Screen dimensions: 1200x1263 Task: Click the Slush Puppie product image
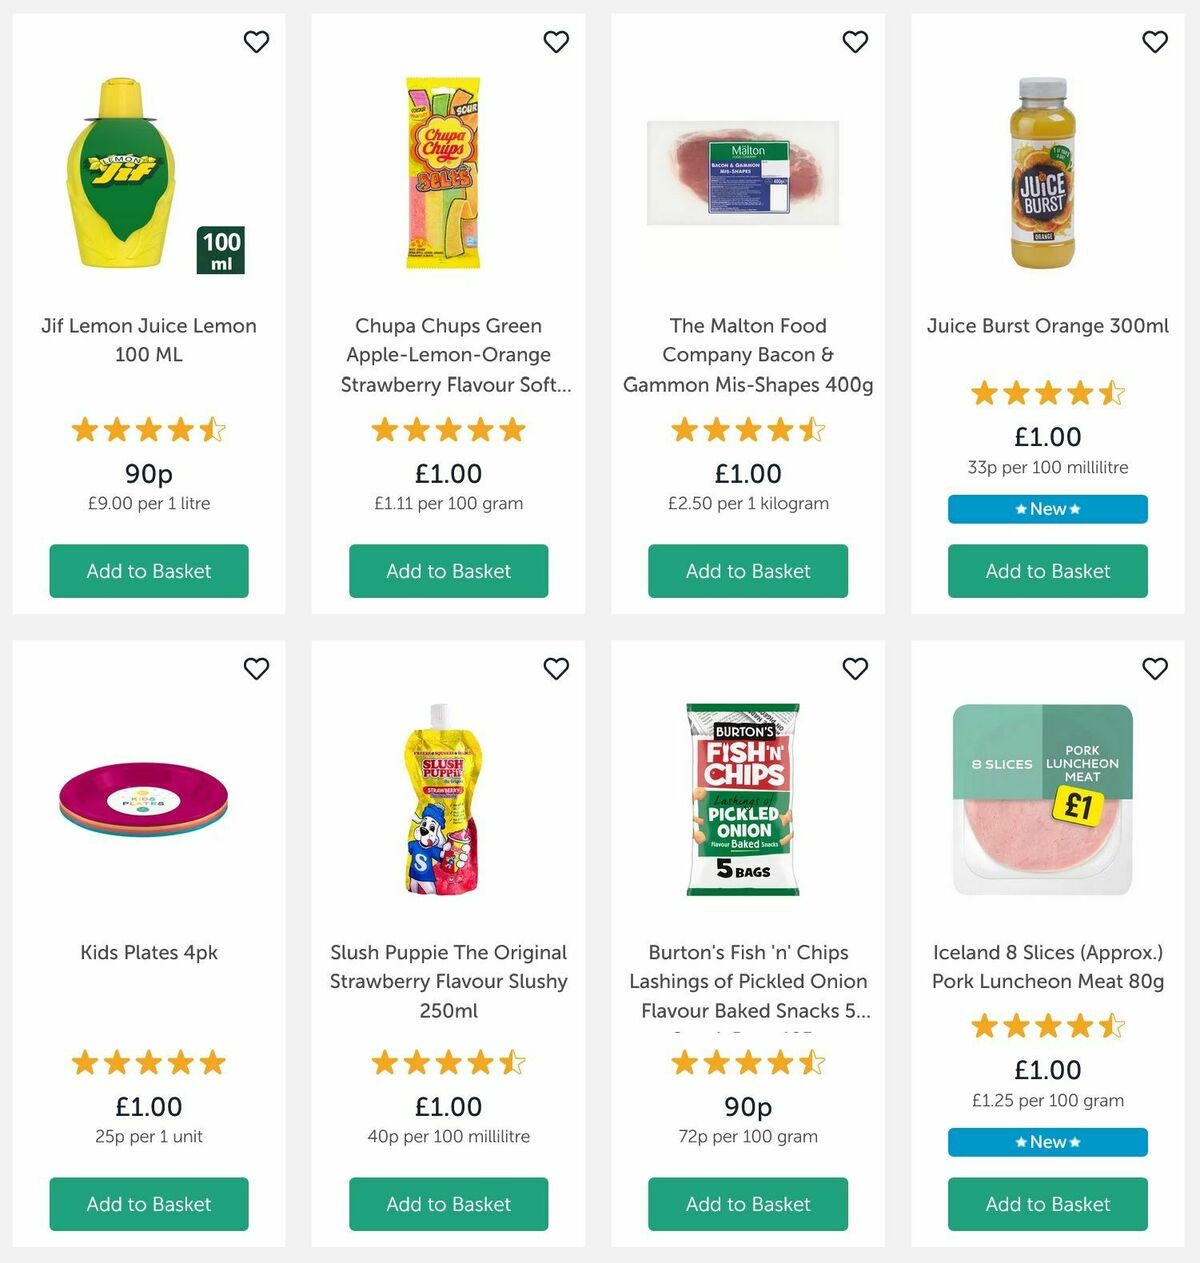[x=448, y=796]
